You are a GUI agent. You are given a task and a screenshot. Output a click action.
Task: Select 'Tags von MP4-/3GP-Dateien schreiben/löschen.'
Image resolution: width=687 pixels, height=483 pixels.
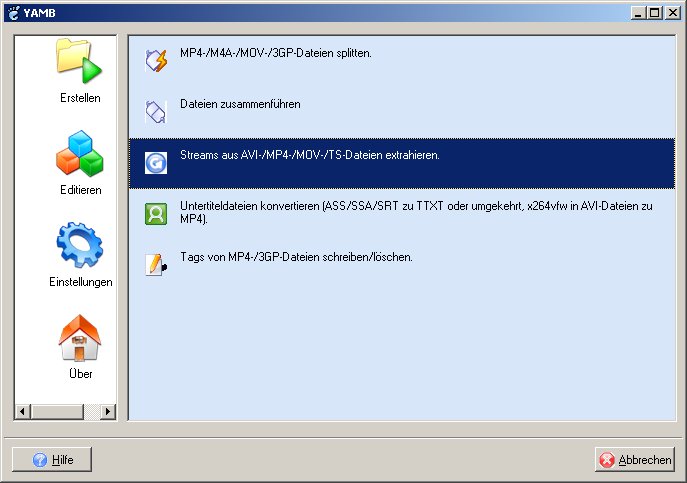402,265
